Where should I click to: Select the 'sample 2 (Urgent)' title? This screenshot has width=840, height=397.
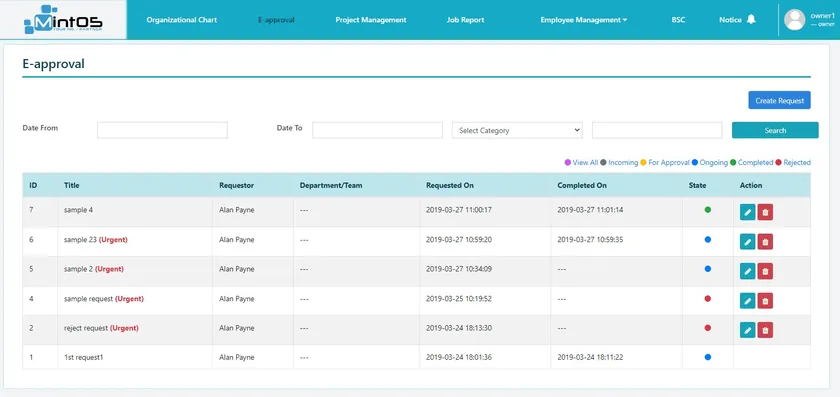pos(94,269)
